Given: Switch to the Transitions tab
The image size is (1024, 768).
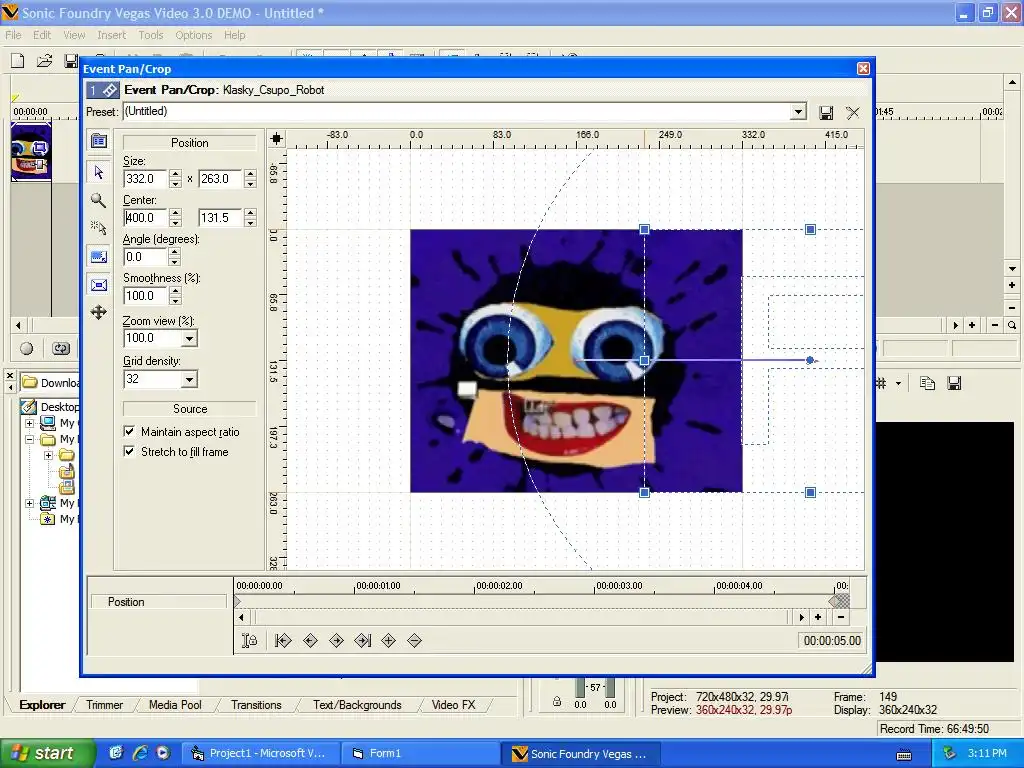Looking at the screenshot, I should [256, 705].
